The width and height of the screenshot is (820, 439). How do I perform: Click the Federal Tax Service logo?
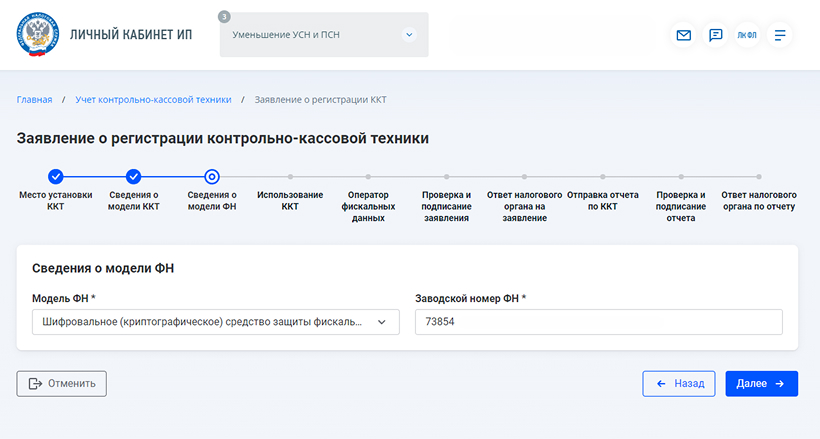pyautogui.click(x=37, y=35)
